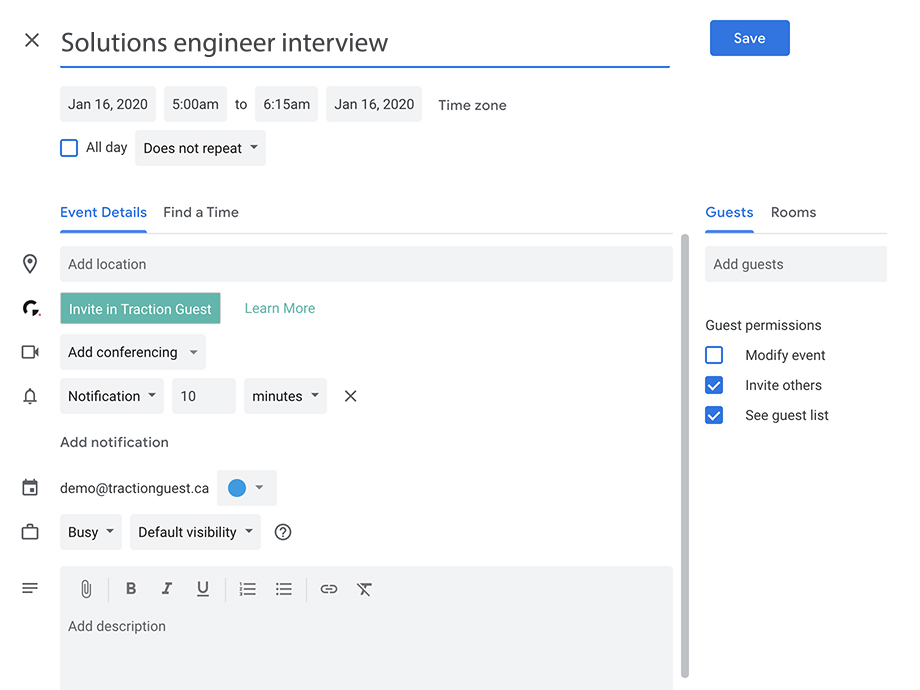This screenshot has height=690, width=920.
Task: Open the visibility help question mark
Action: click(283, 532)
